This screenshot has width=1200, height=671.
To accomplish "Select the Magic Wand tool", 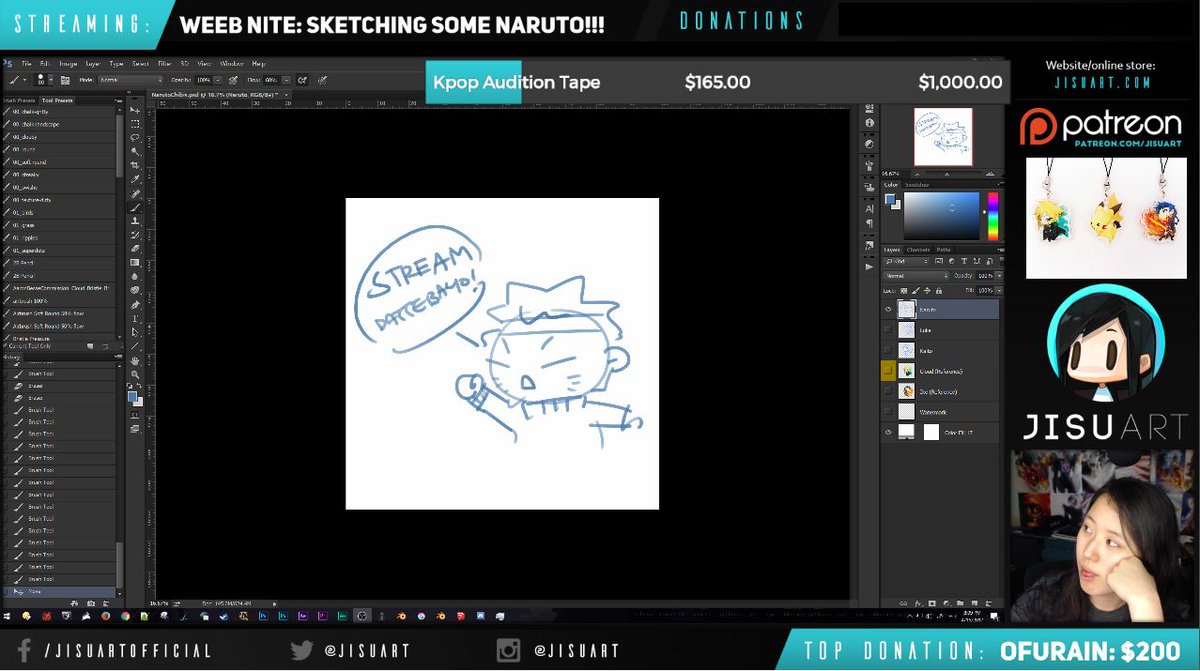I will click(x=135, y=152).
